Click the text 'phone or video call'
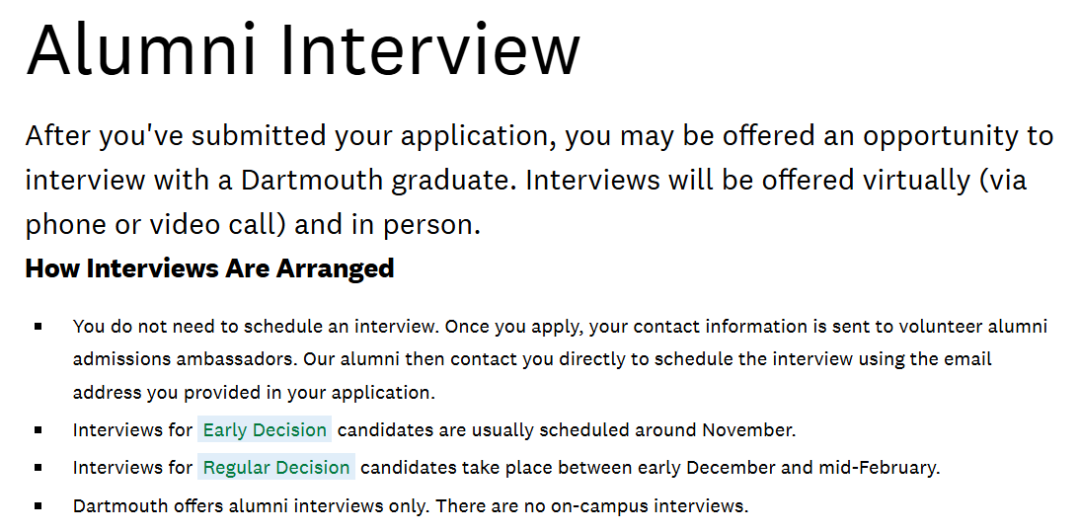 pyautogui.click(x=150, y=225)
